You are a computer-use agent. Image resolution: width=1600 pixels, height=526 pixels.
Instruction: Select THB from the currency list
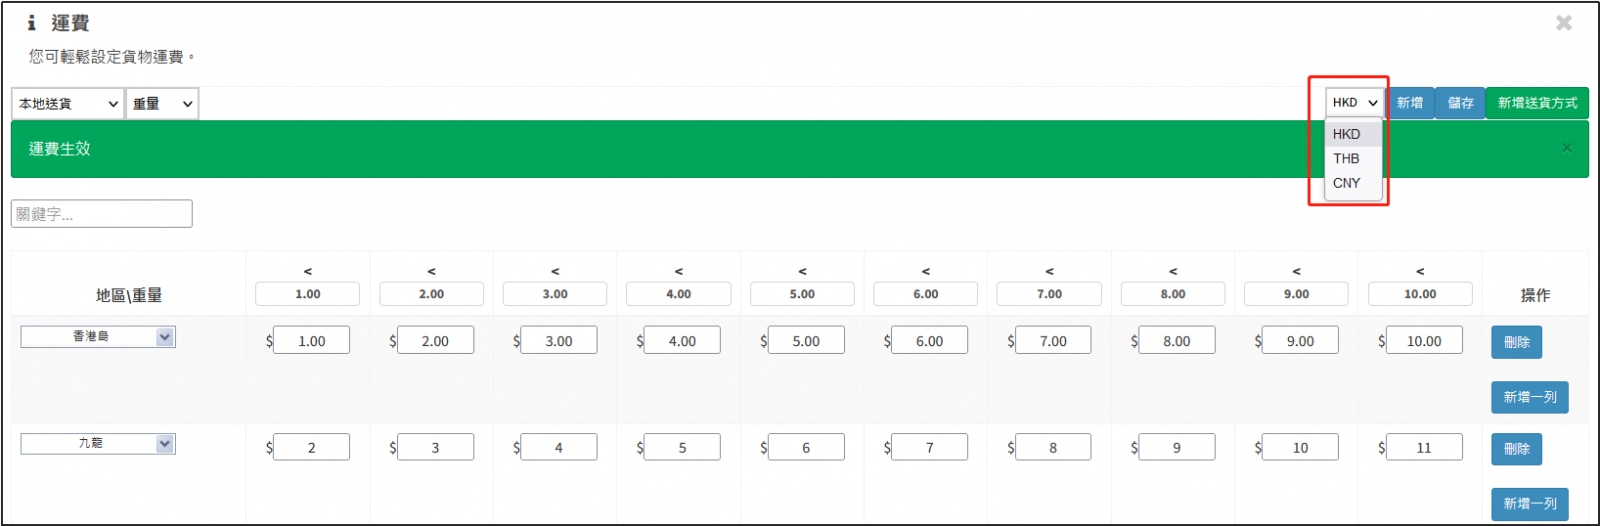1347,158
